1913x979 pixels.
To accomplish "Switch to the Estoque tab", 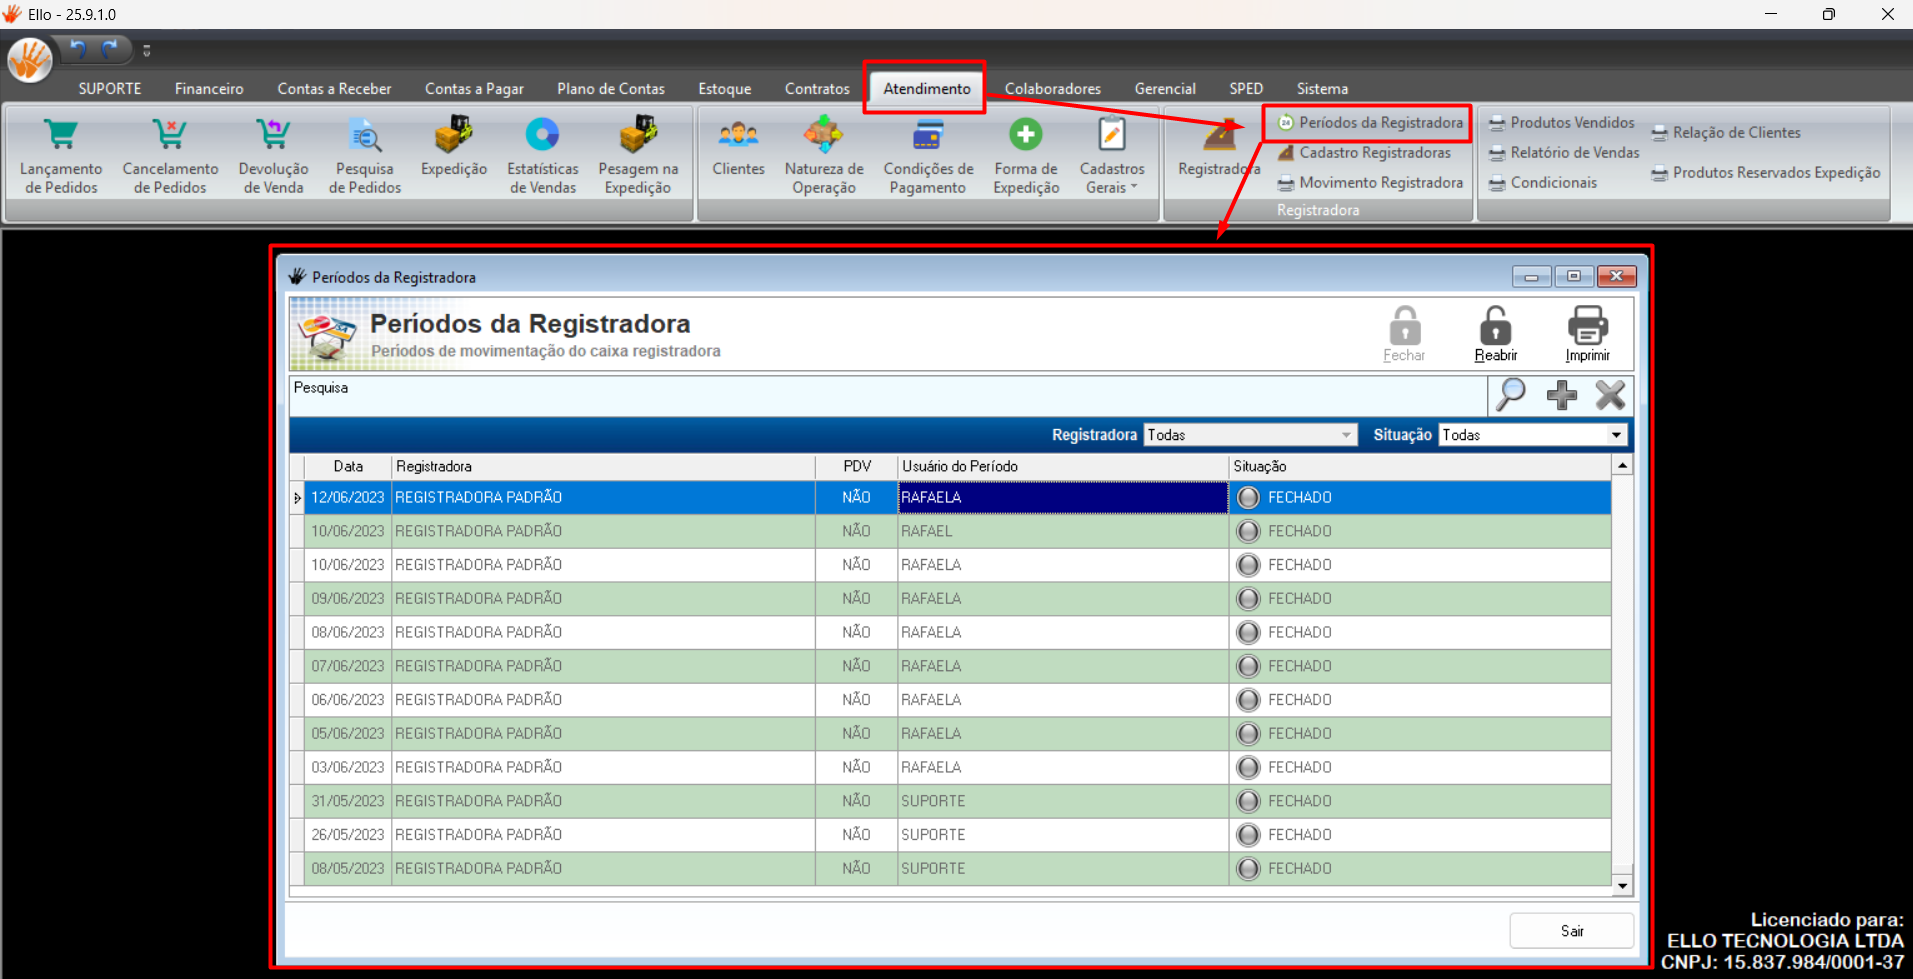I will 724,89.
